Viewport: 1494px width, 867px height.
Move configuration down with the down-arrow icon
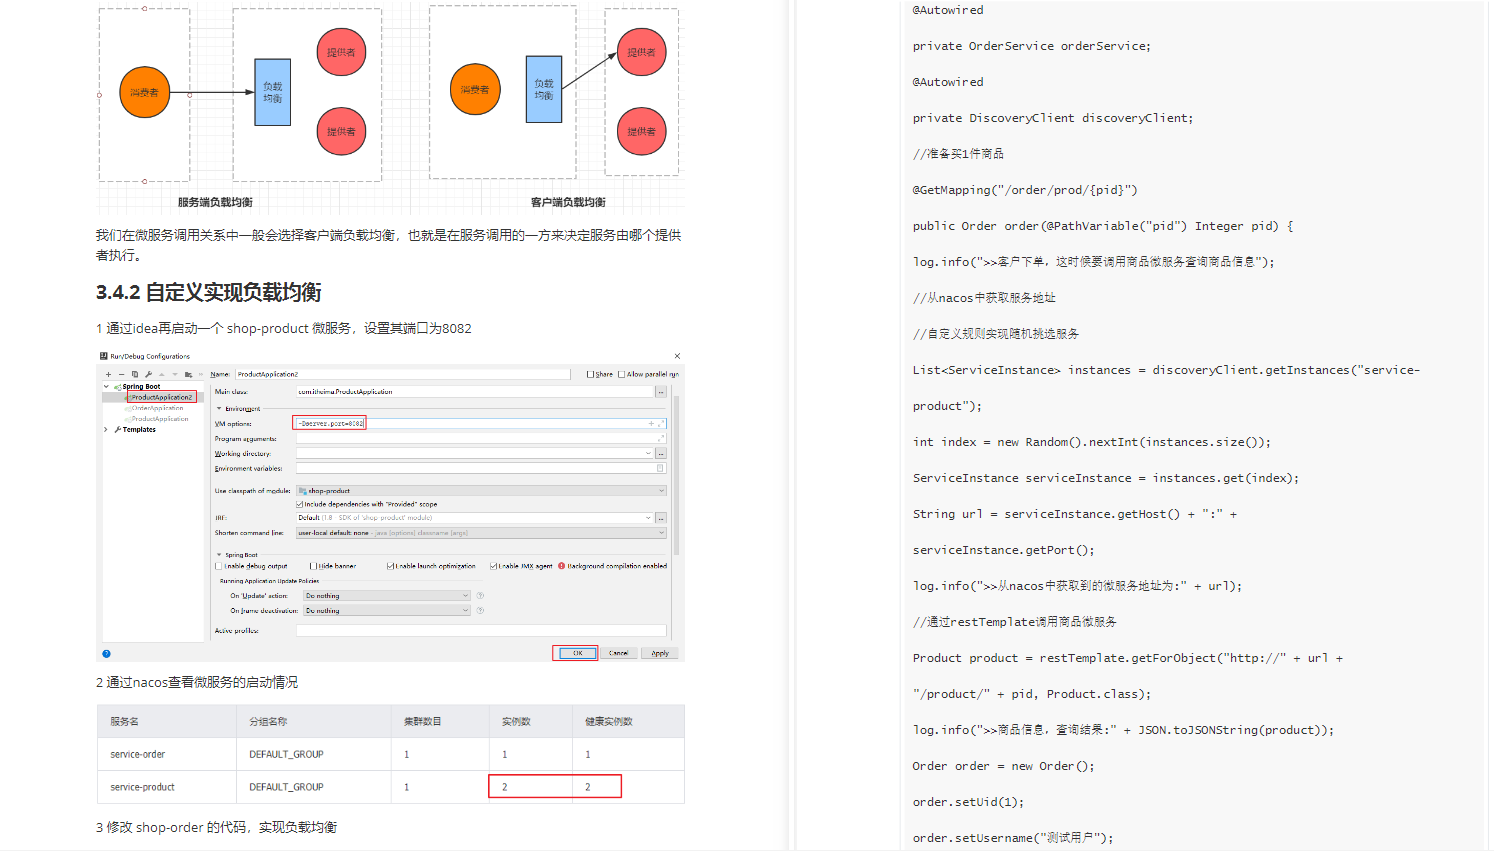pyautogui.click(x=174, y=373)
